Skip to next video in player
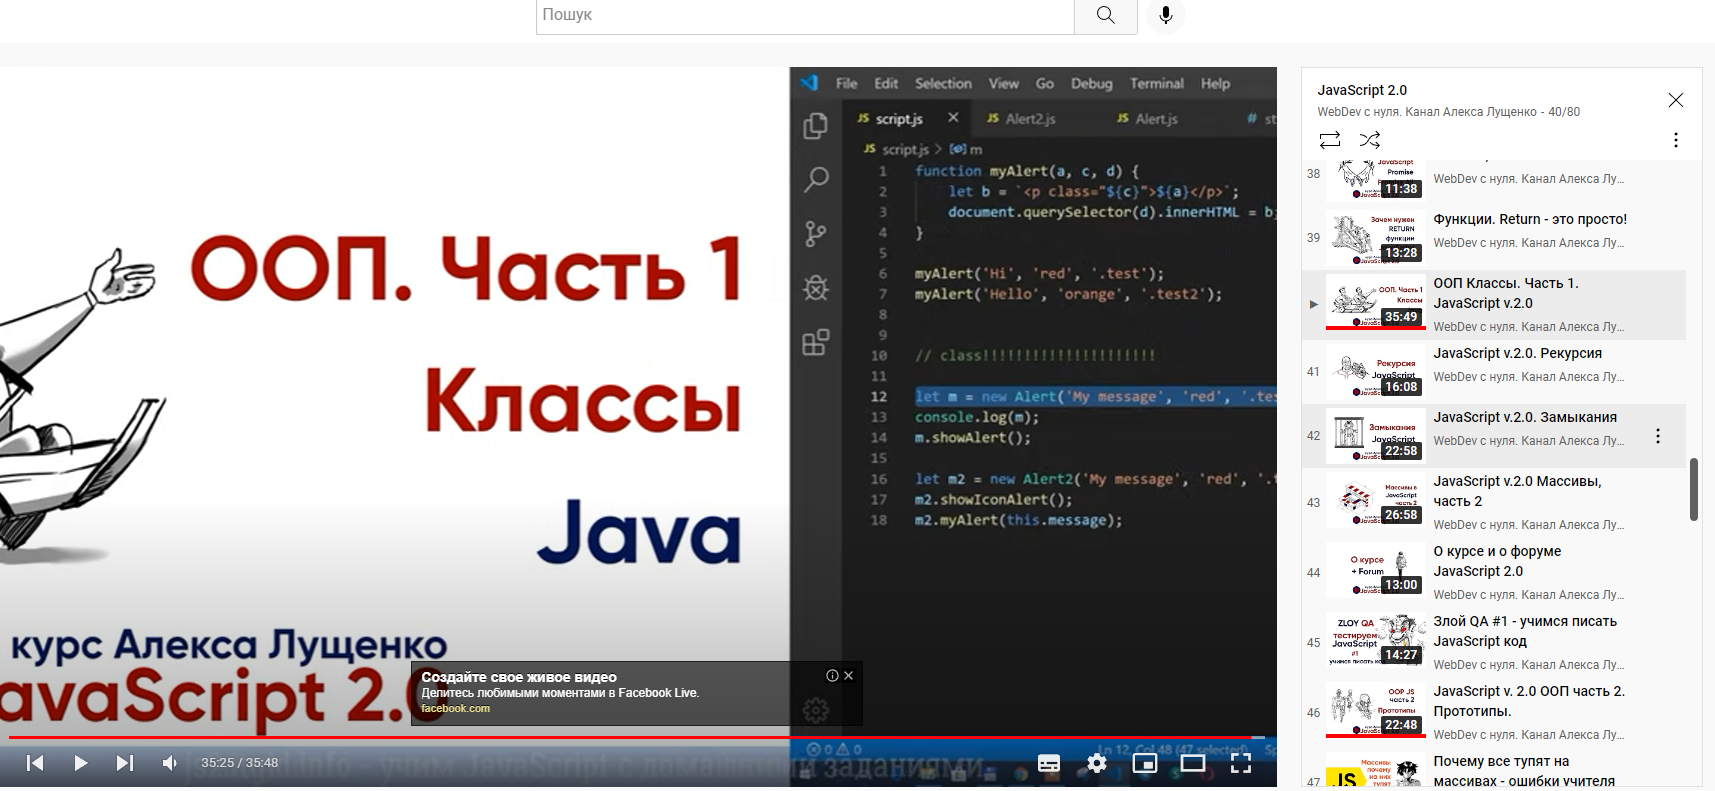Image resolution: width=1715 pixels, height=791 pixels. [x=125, y=763]
